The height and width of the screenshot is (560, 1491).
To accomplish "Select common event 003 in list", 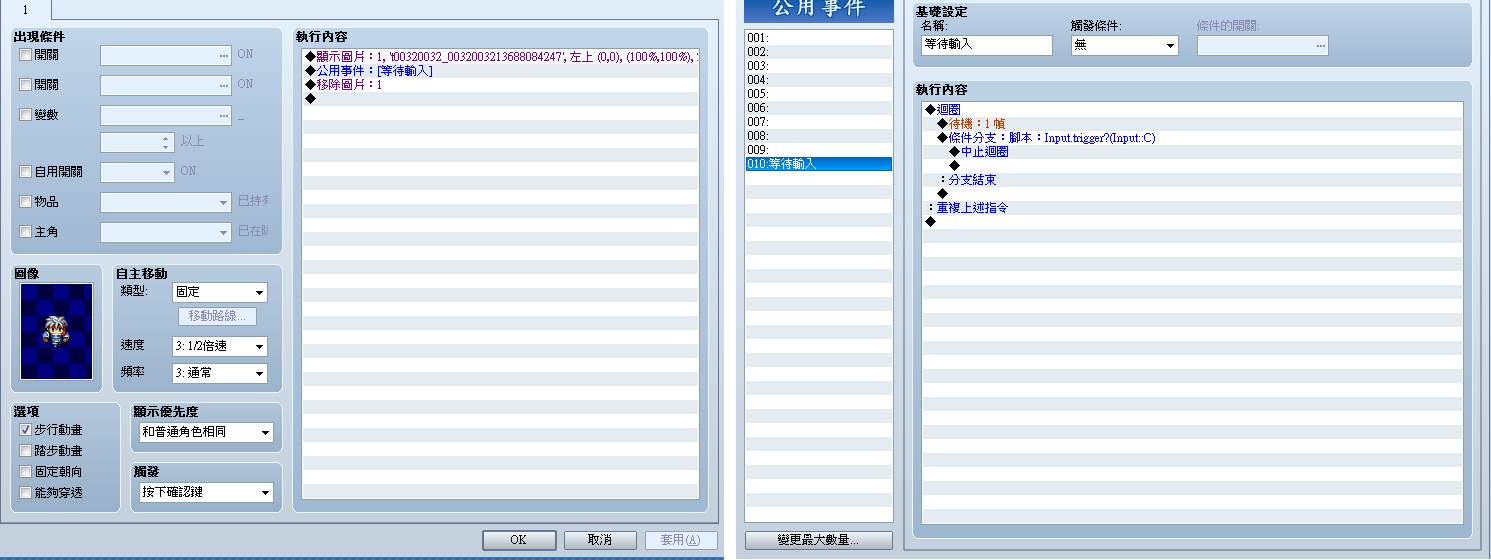I will coord(819,66).
